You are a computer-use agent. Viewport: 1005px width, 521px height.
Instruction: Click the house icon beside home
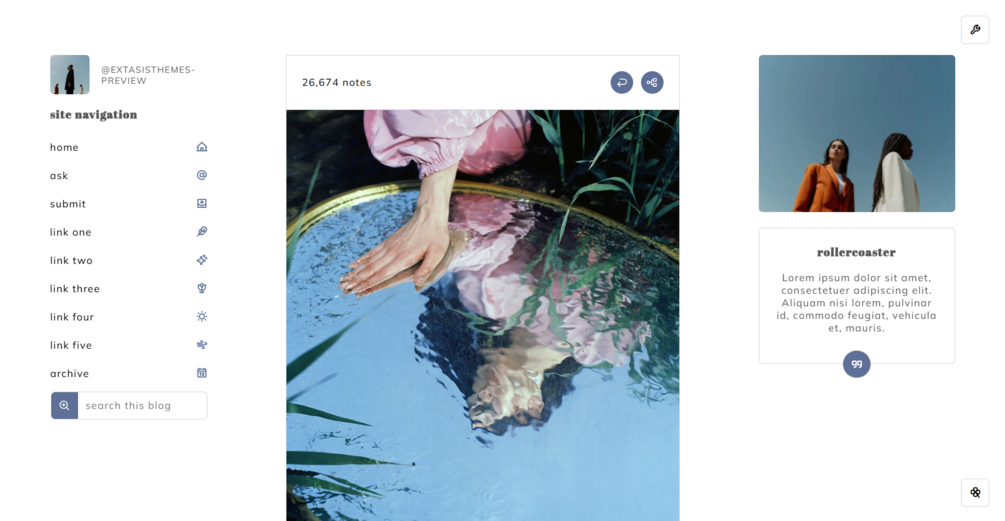pos(202,147)
